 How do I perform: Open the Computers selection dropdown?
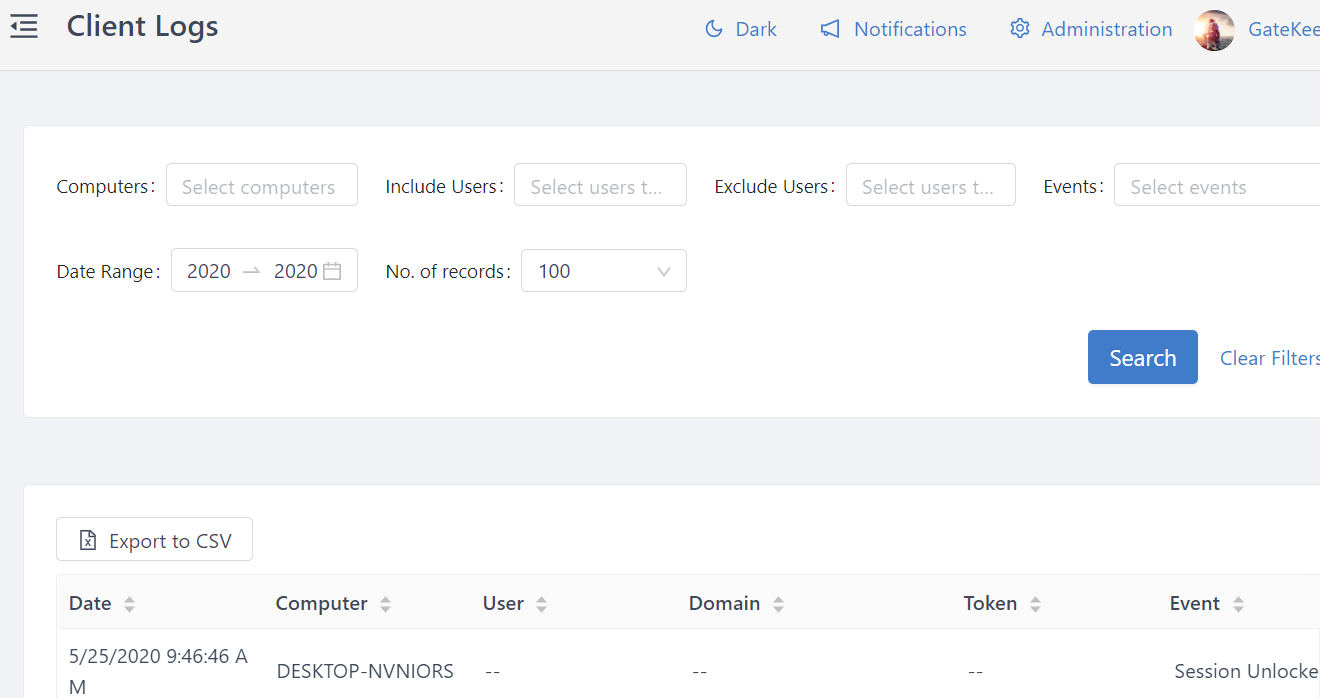point(261,186)
